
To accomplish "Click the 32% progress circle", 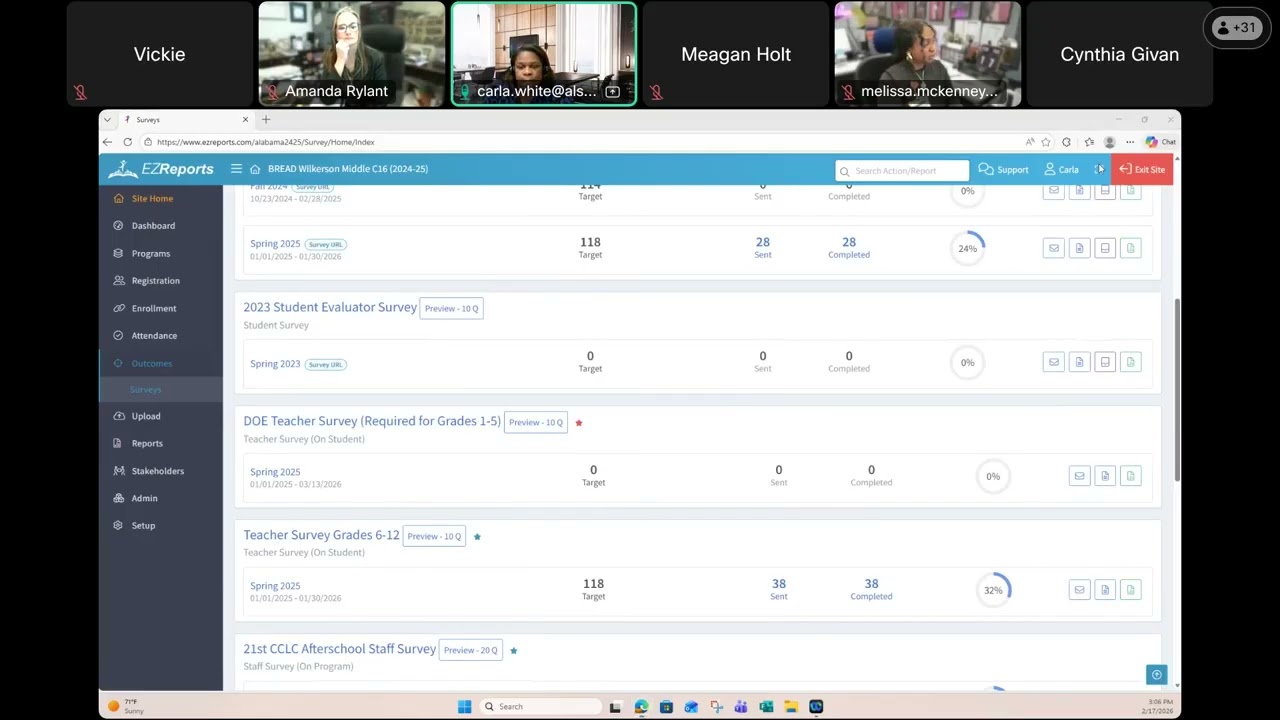I will point(993,590).
